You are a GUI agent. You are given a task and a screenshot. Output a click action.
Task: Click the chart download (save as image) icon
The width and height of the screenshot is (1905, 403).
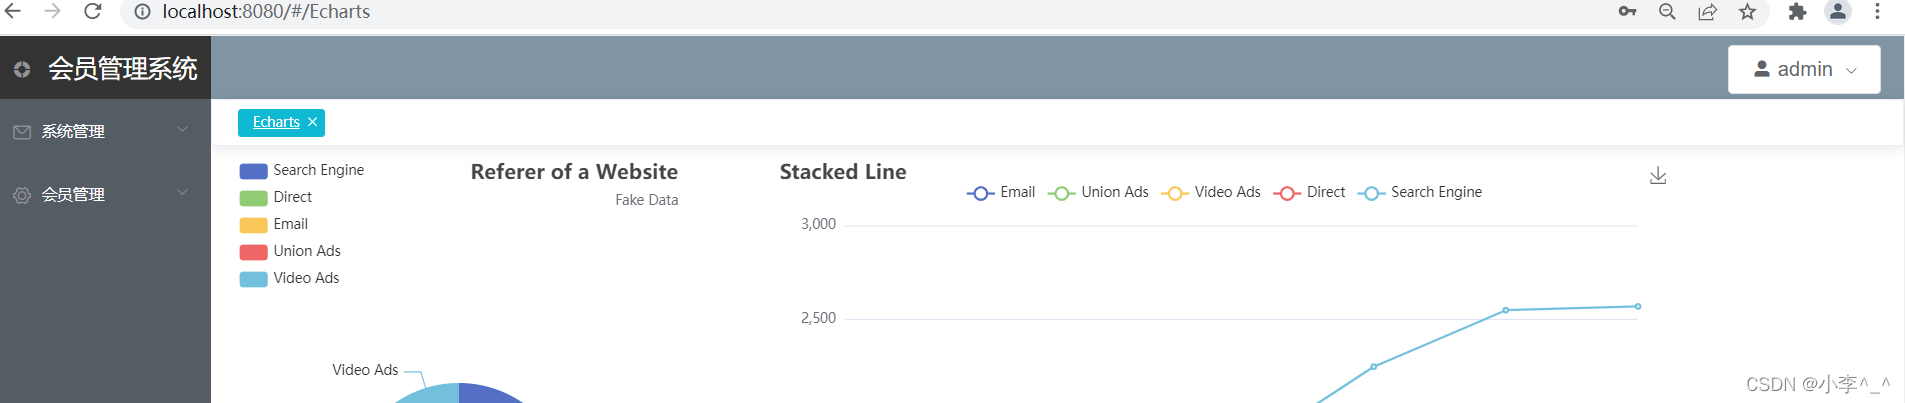tap(1658, 176)
